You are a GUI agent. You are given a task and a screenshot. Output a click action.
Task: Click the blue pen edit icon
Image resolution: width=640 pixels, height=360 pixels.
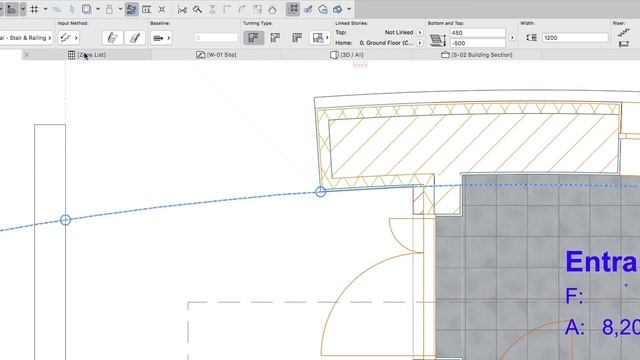(308, 9)
